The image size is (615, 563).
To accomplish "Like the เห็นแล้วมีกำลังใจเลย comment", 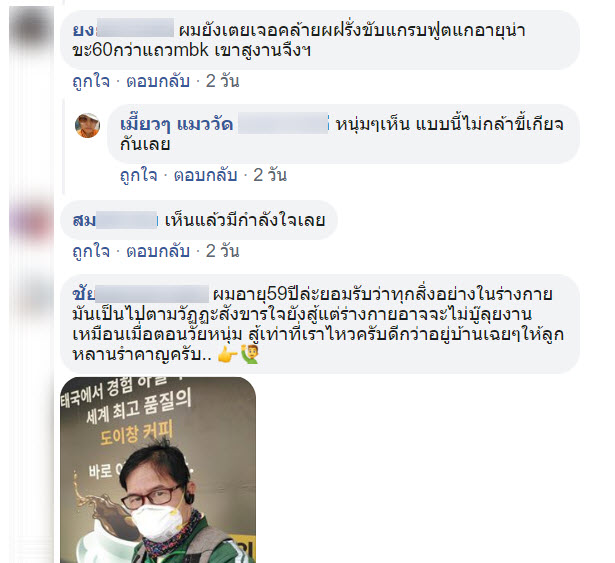I will (91, 251).
